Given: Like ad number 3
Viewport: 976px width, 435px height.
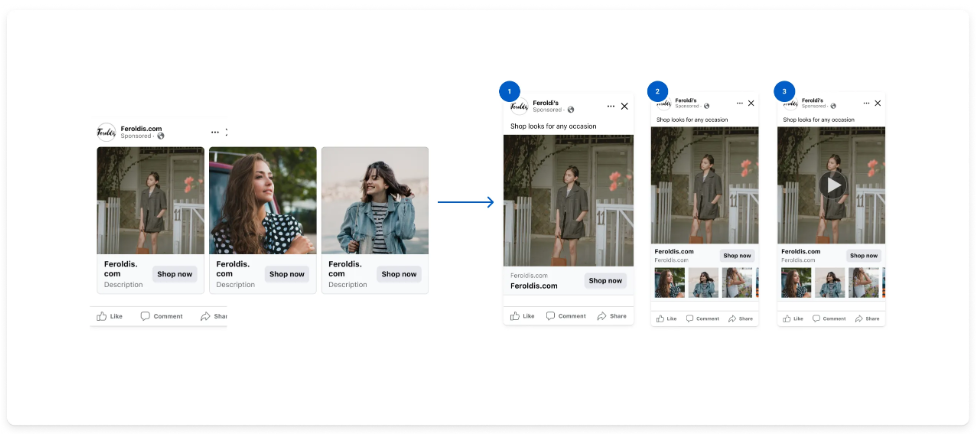Looking at the screenshot, I should pyautogui.click(x=792, y=319).
